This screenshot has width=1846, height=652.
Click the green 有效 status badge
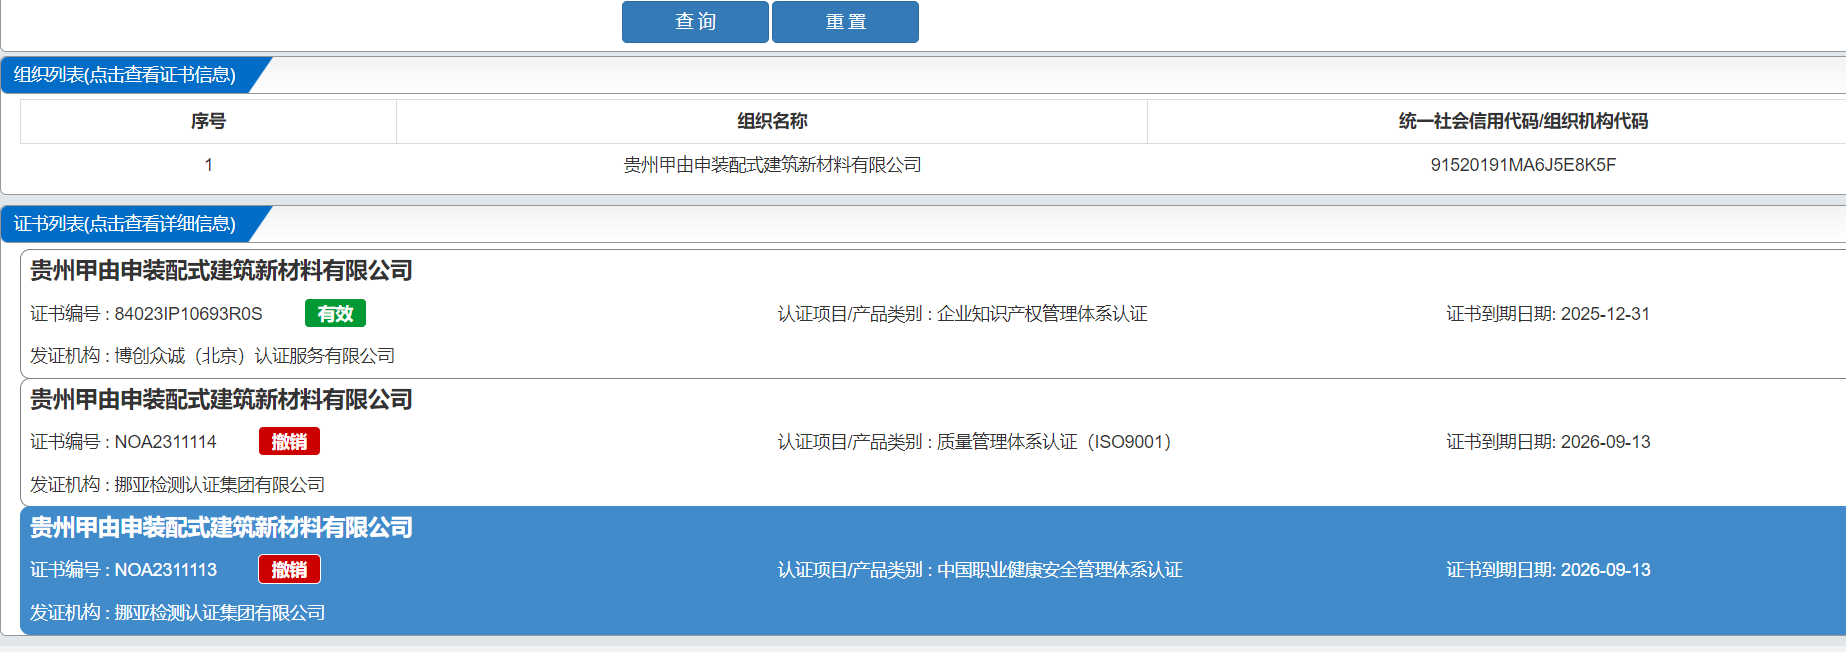click(335, 314)
